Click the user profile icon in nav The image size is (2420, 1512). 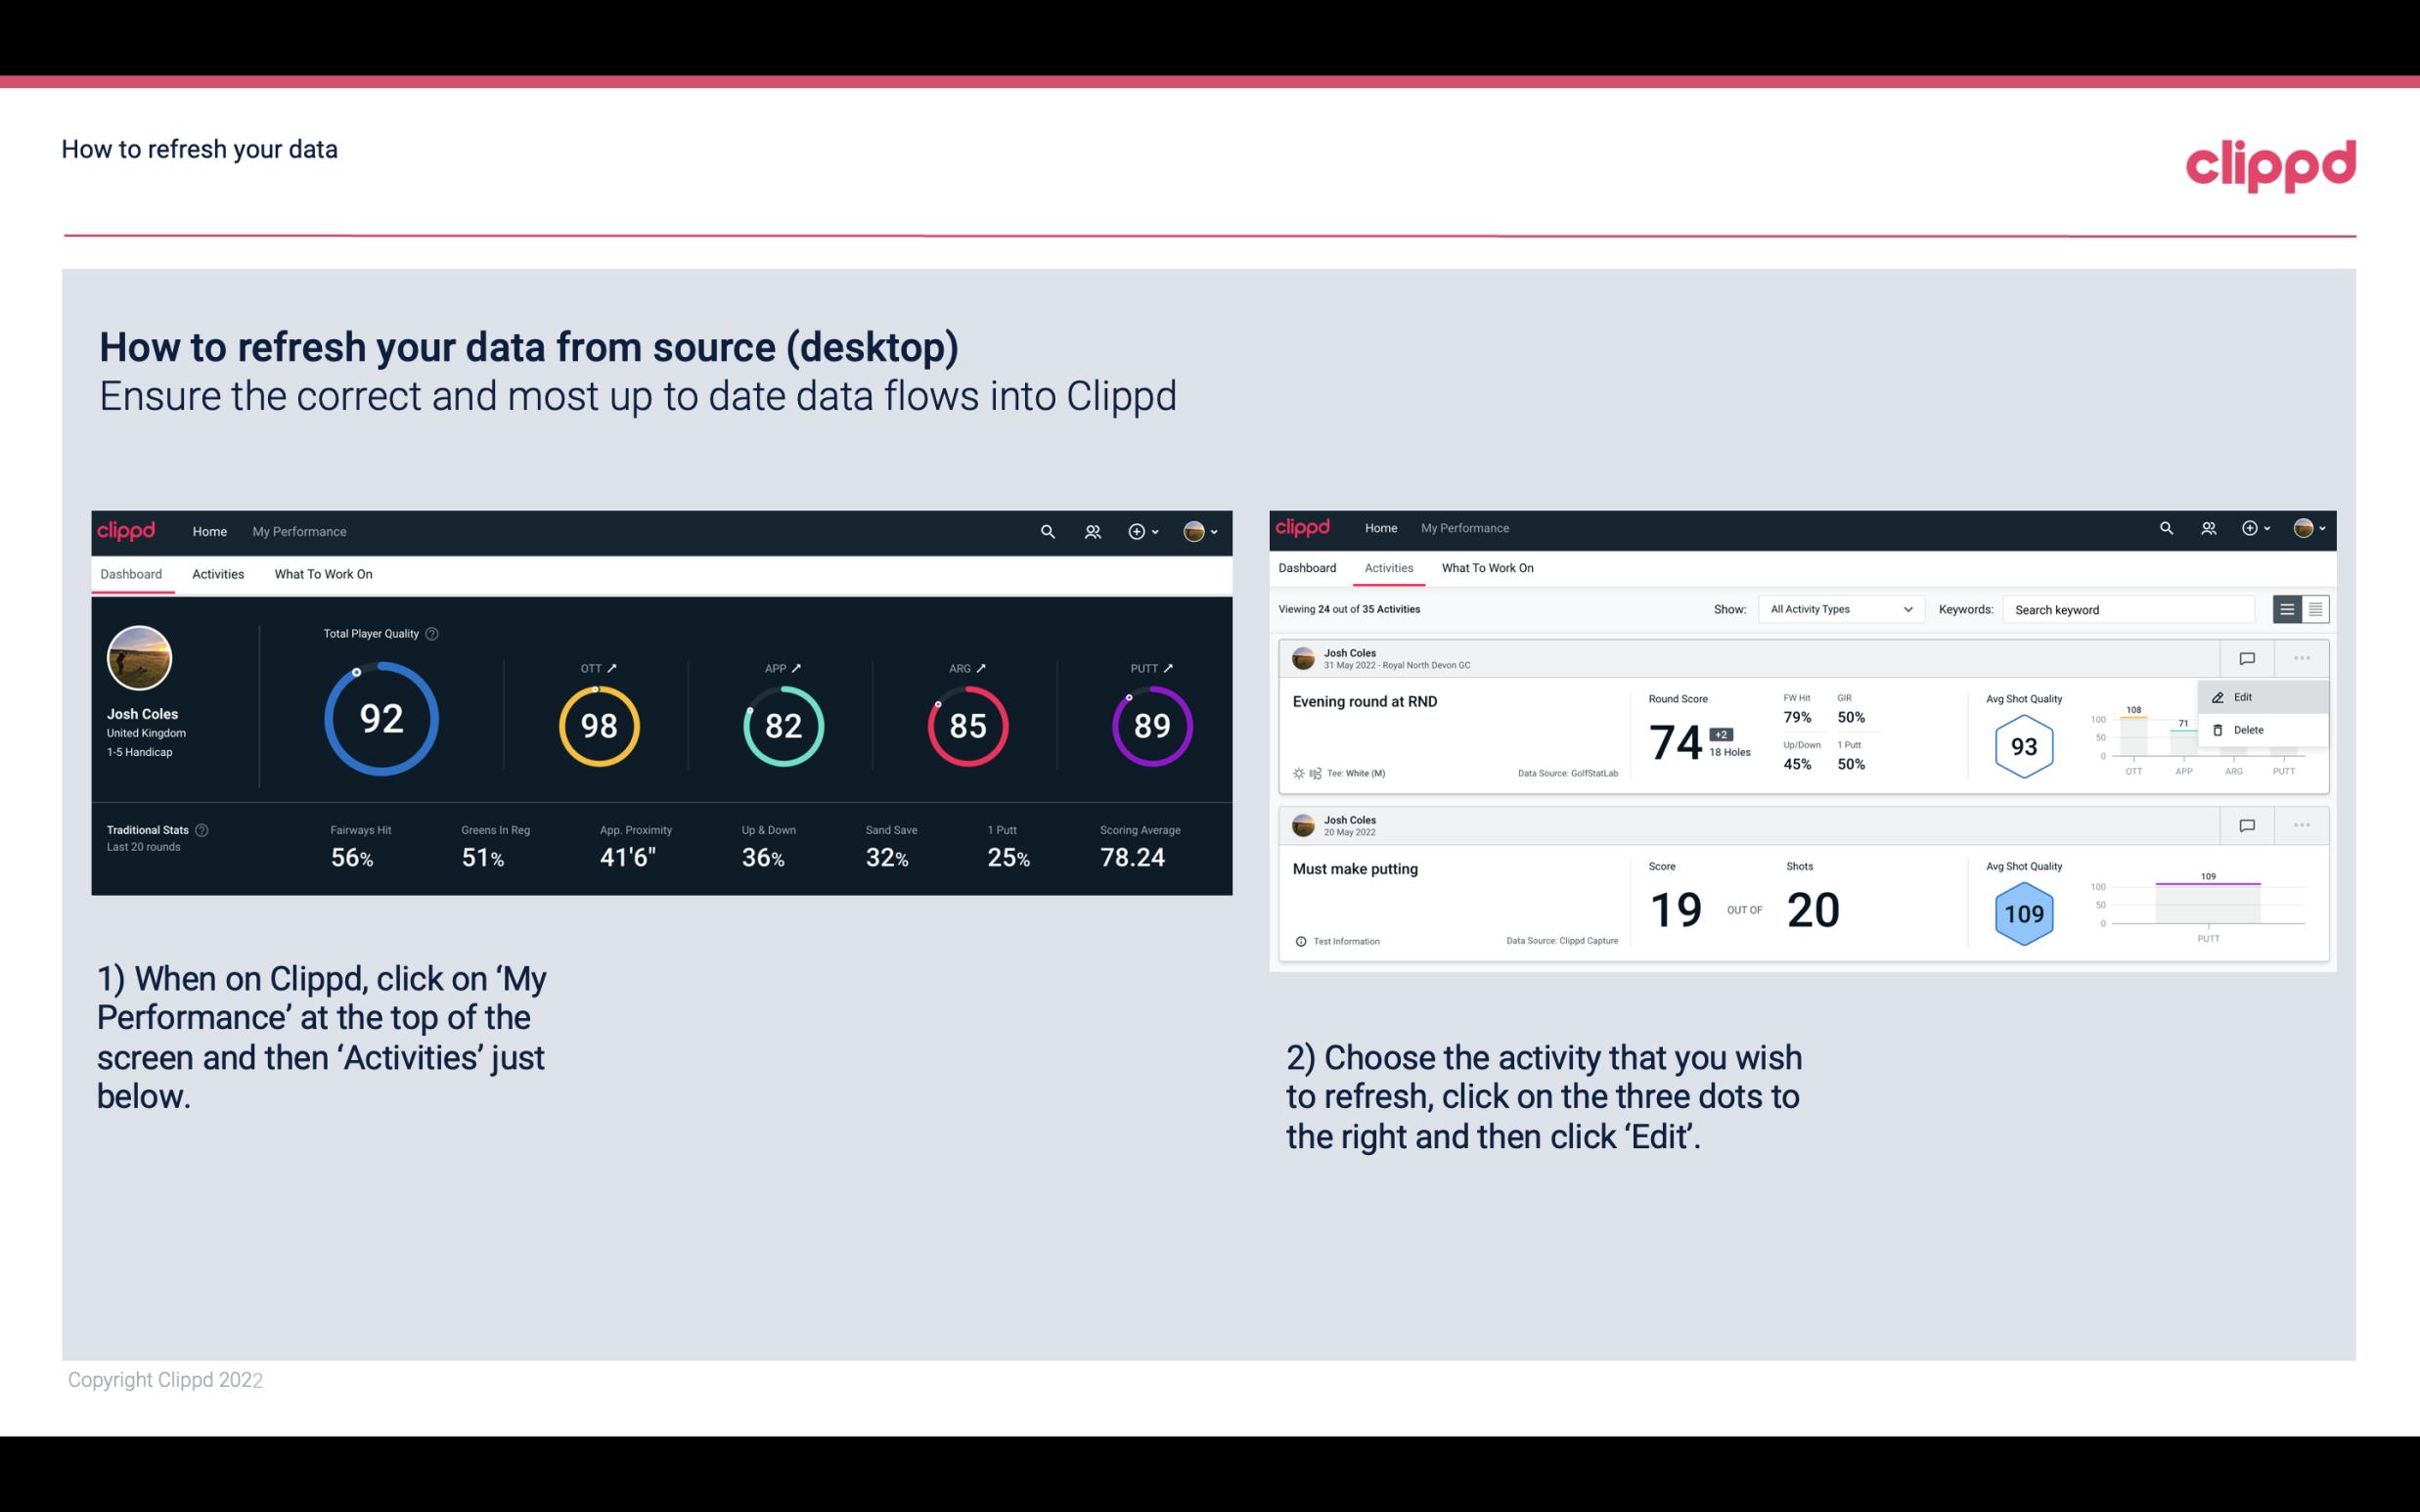(x=1193, y=529)
